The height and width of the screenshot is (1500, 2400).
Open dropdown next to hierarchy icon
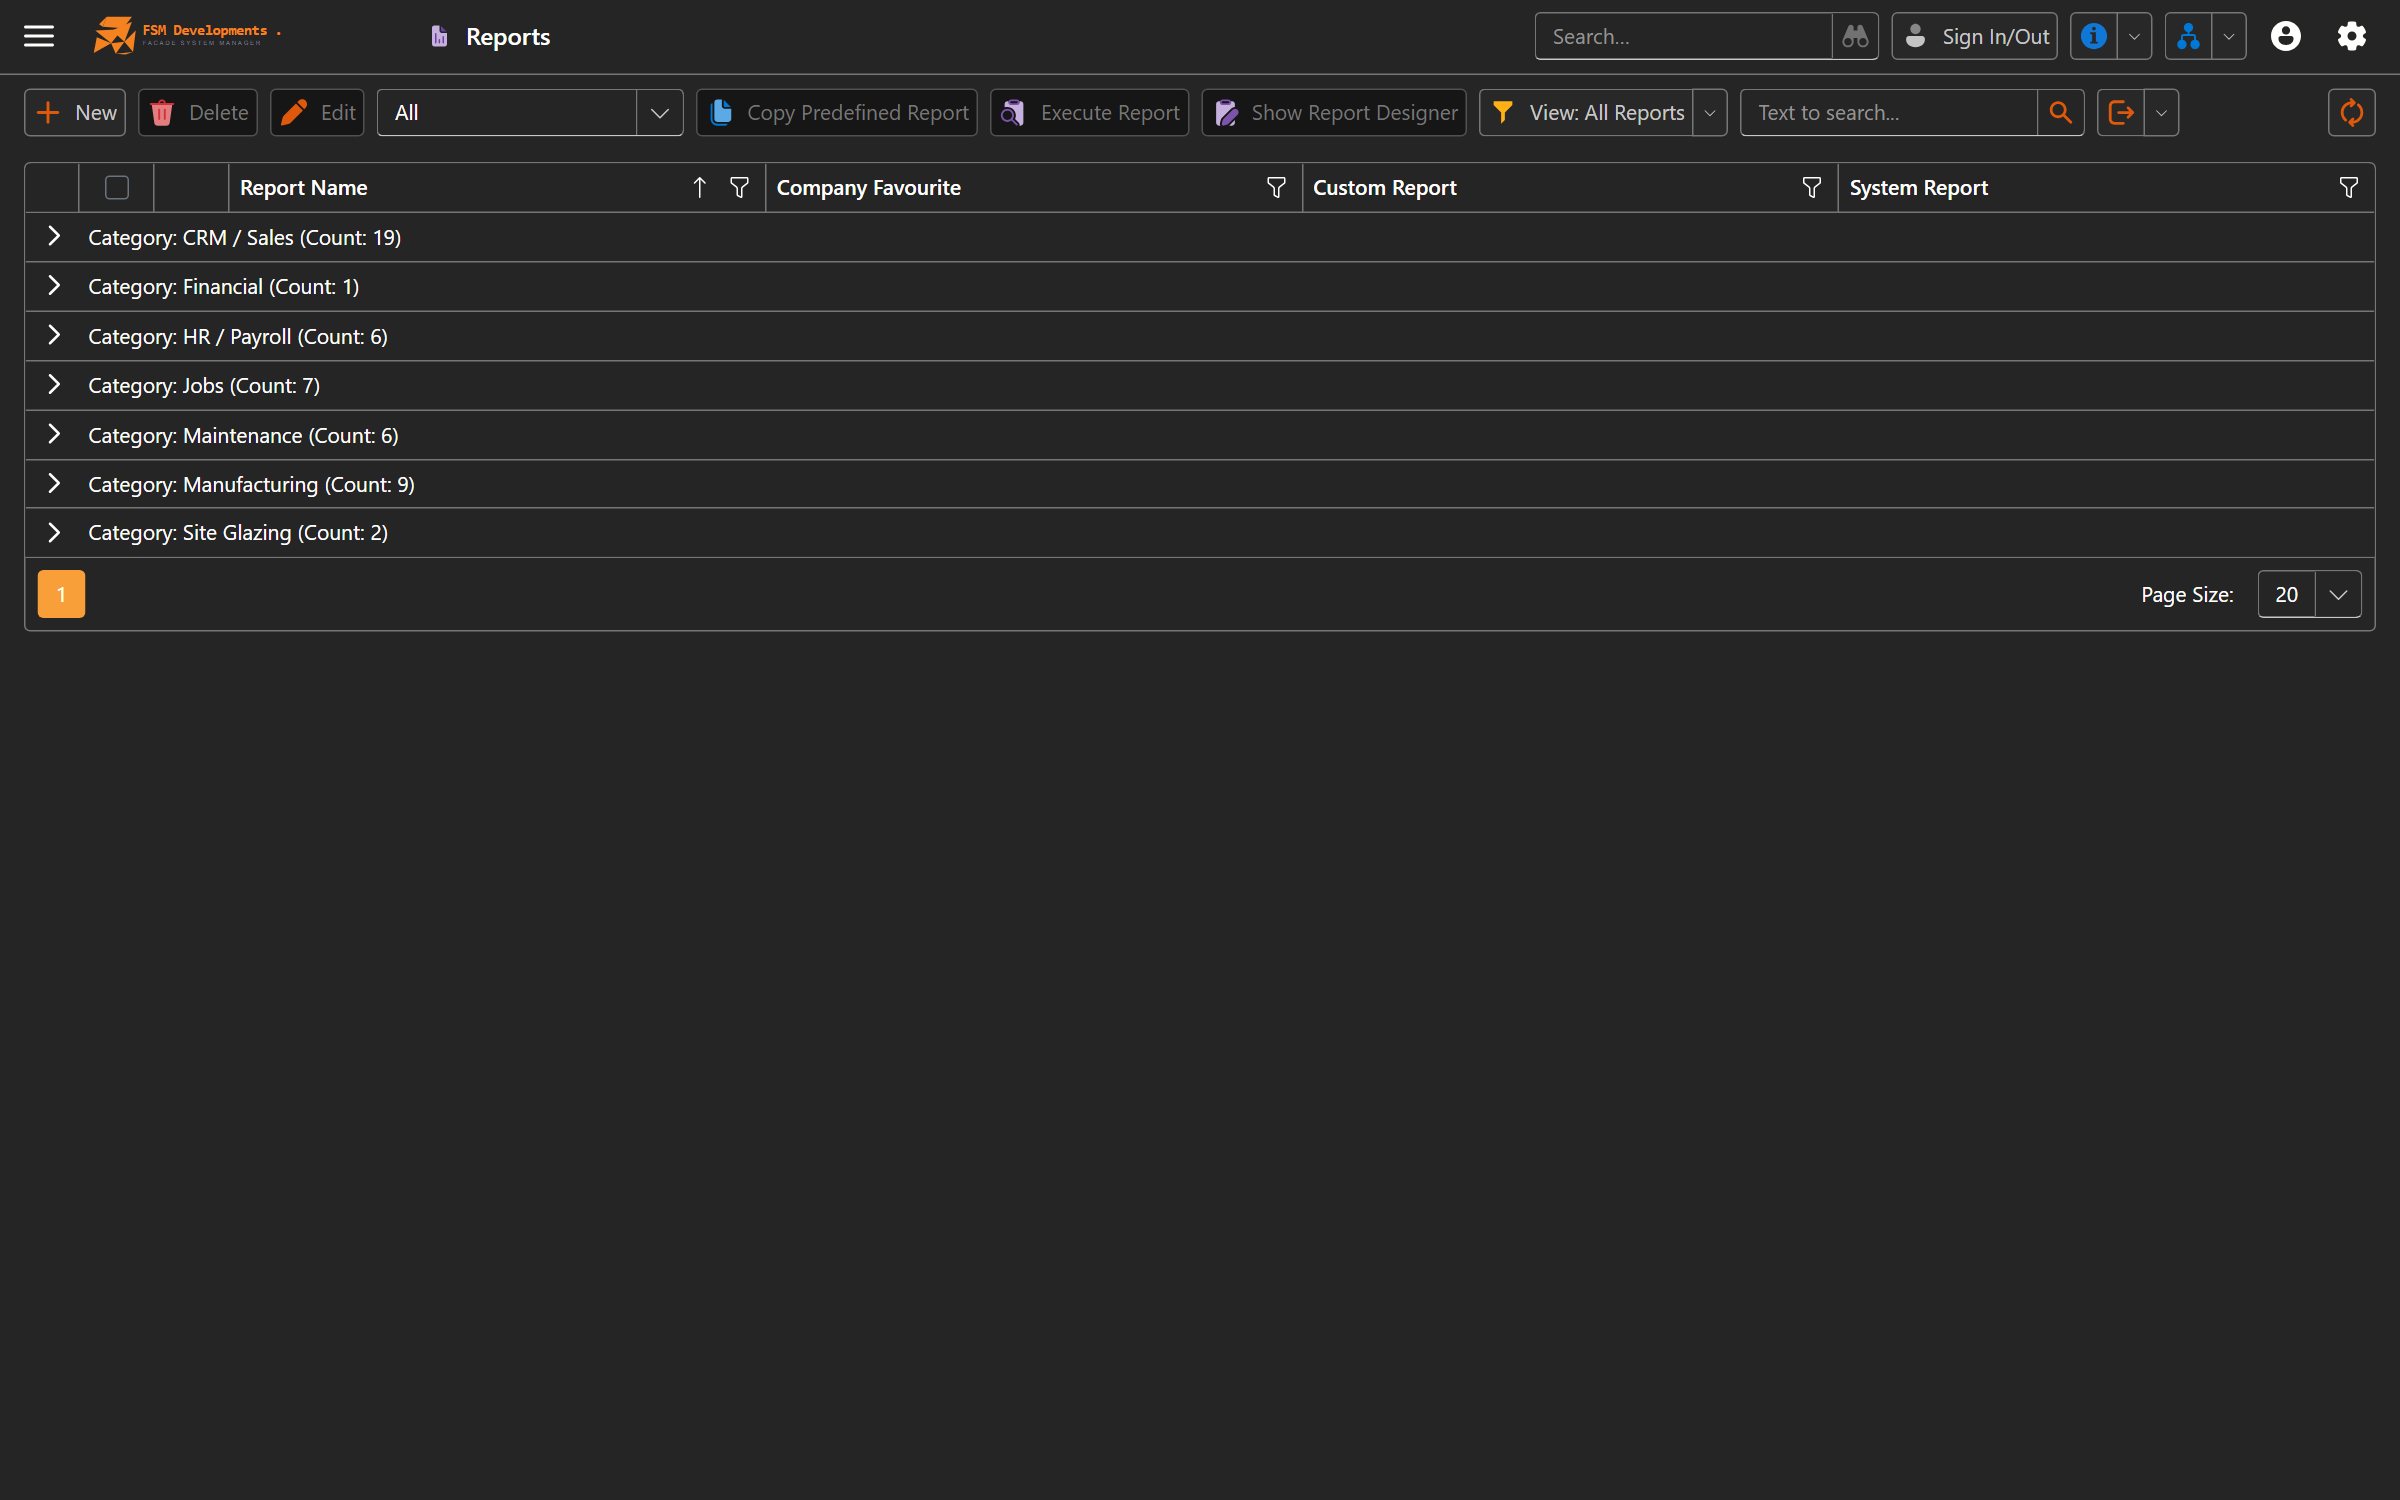[x=2229, y=37]
